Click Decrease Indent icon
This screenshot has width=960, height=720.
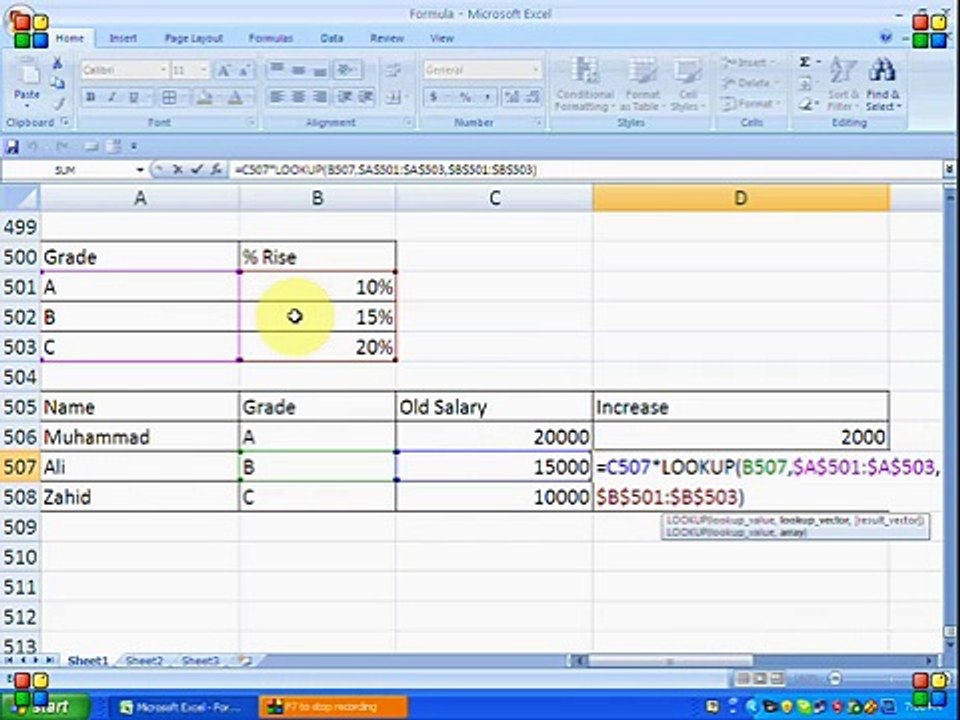pos(345,97)
